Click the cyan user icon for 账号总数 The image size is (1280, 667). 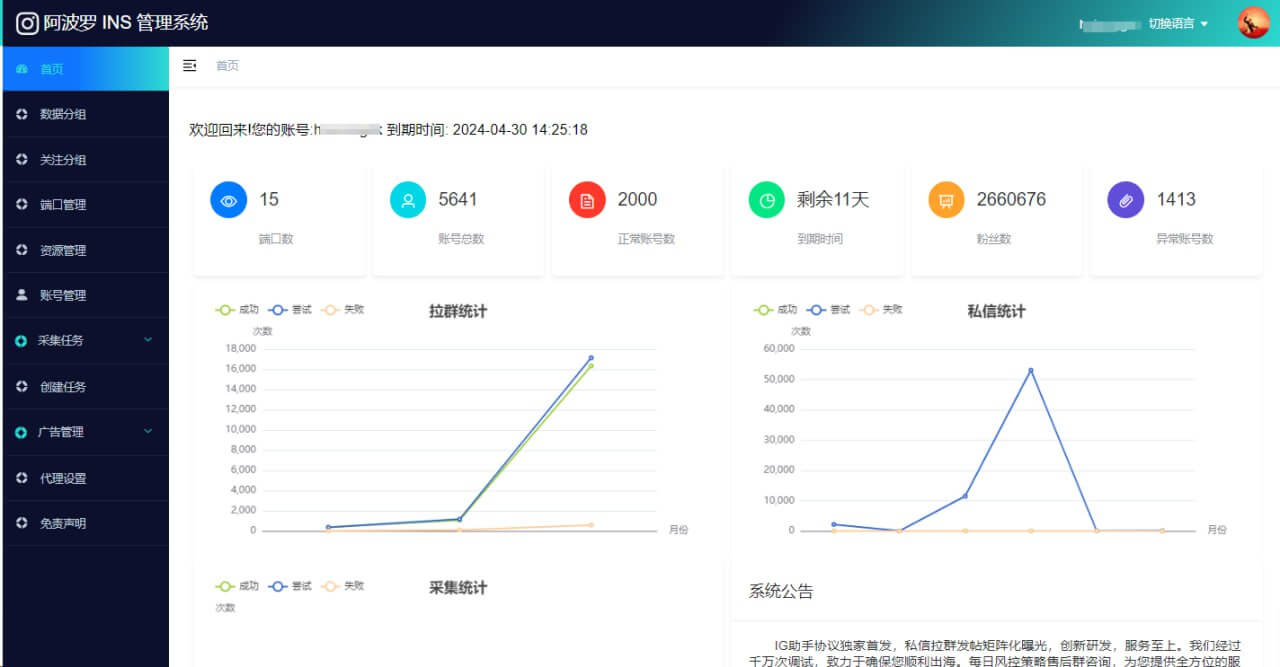click(408, 200)
